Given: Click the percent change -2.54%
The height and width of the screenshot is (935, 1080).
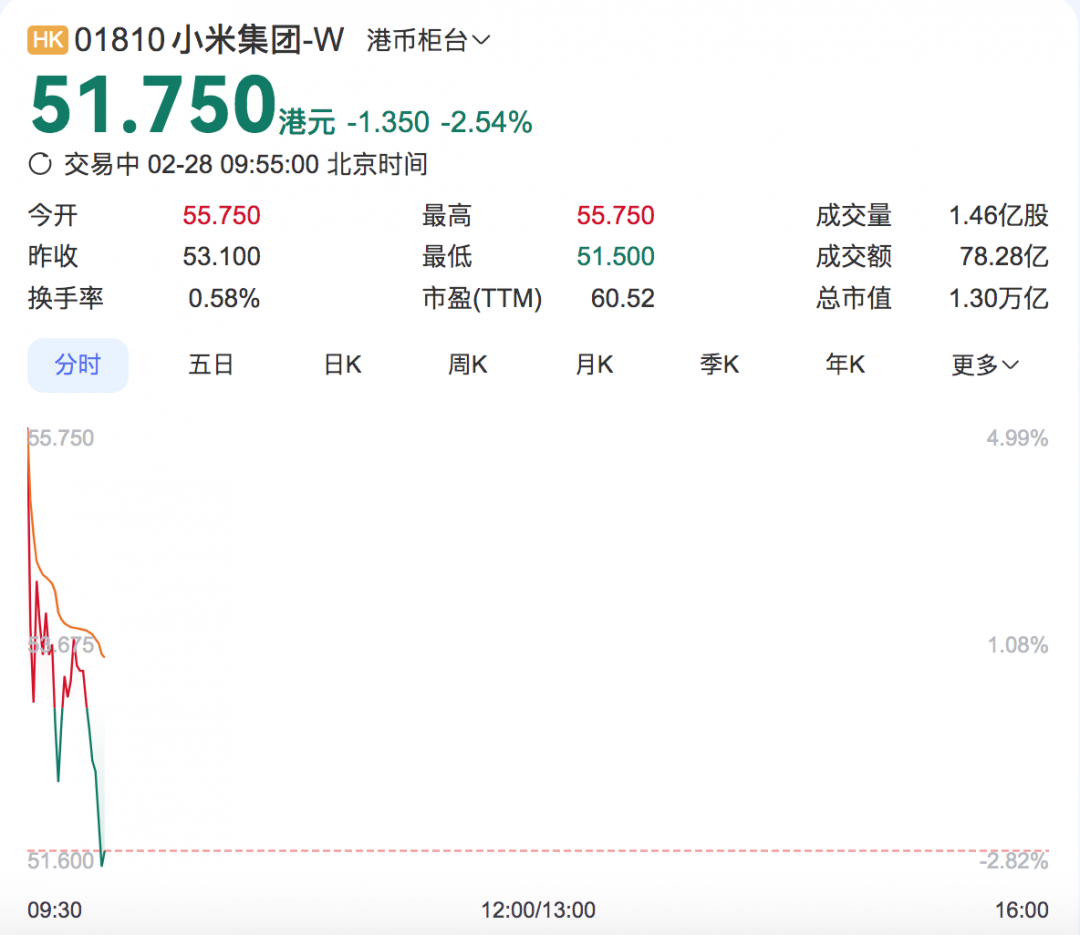Looking at the screenshot, I should 486,123.
